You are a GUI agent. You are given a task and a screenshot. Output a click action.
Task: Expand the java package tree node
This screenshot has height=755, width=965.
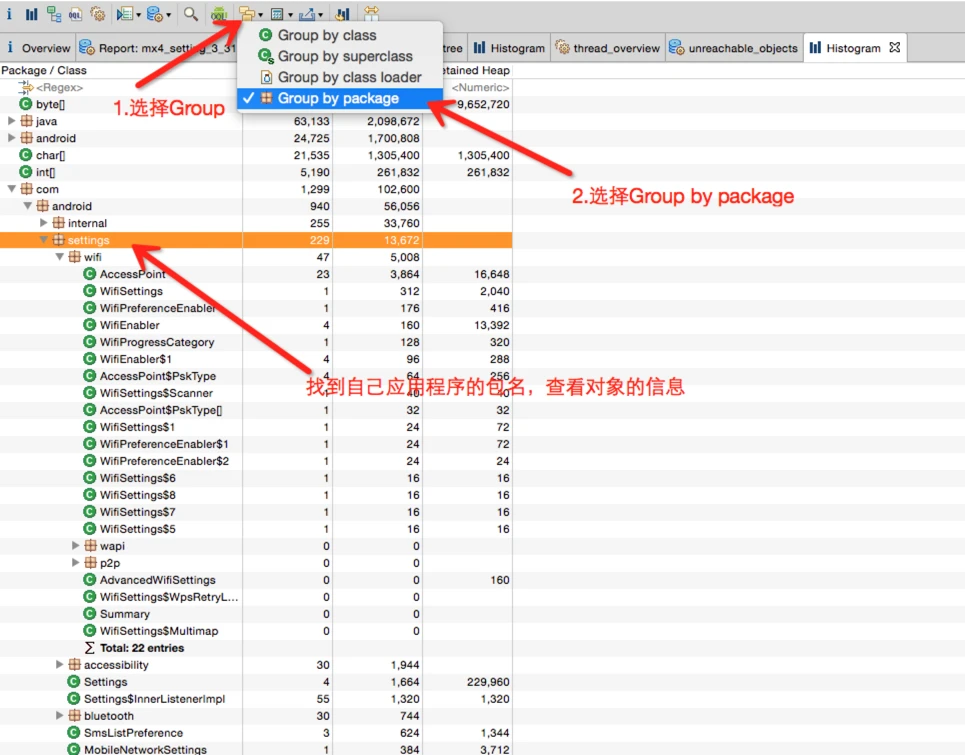[x=12, y=121]
